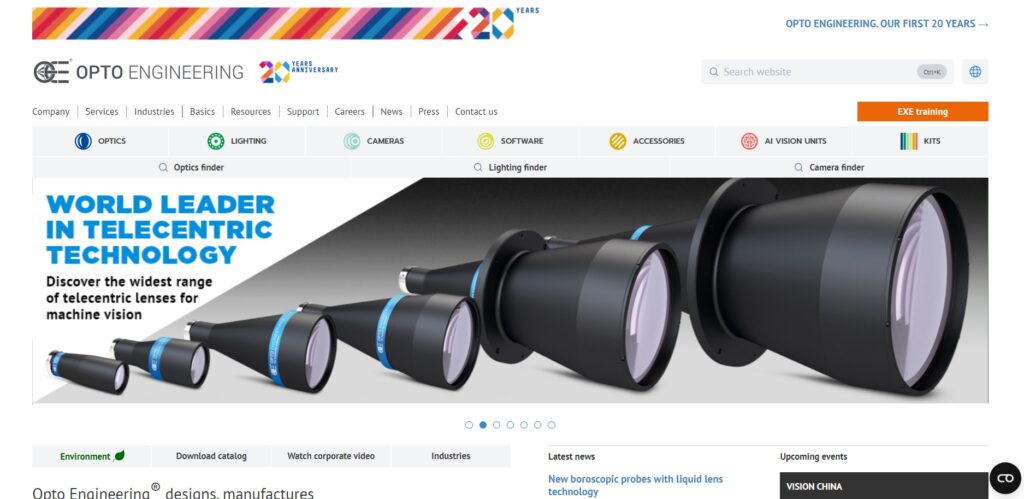Image resolution: width=1024 pixels, height=499 pixels.
Task: Click the EXE training button
Action: (922, 112)
